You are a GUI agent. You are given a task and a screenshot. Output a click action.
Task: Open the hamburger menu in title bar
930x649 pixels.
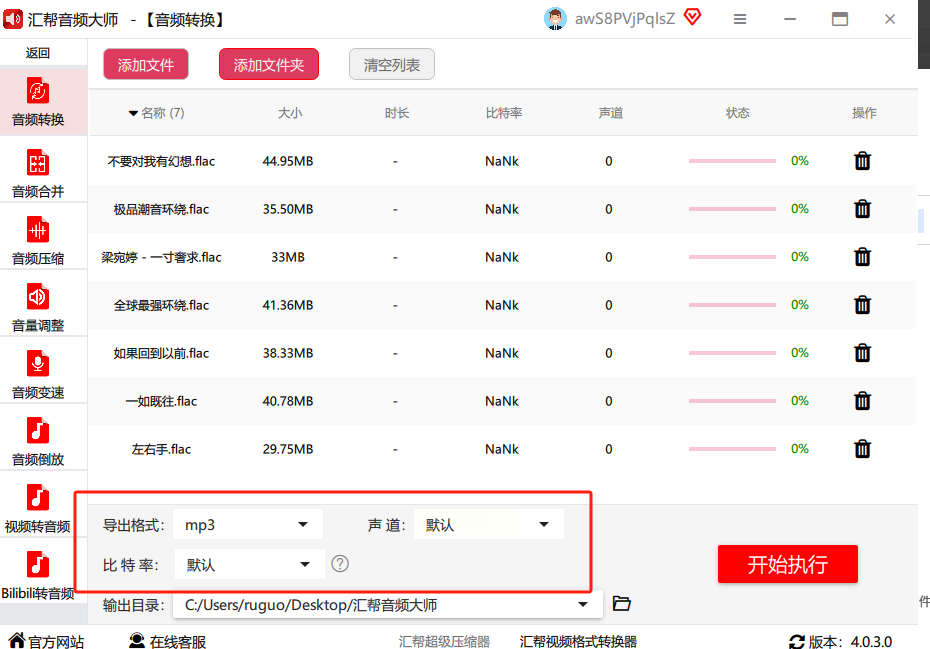(740, 20)
